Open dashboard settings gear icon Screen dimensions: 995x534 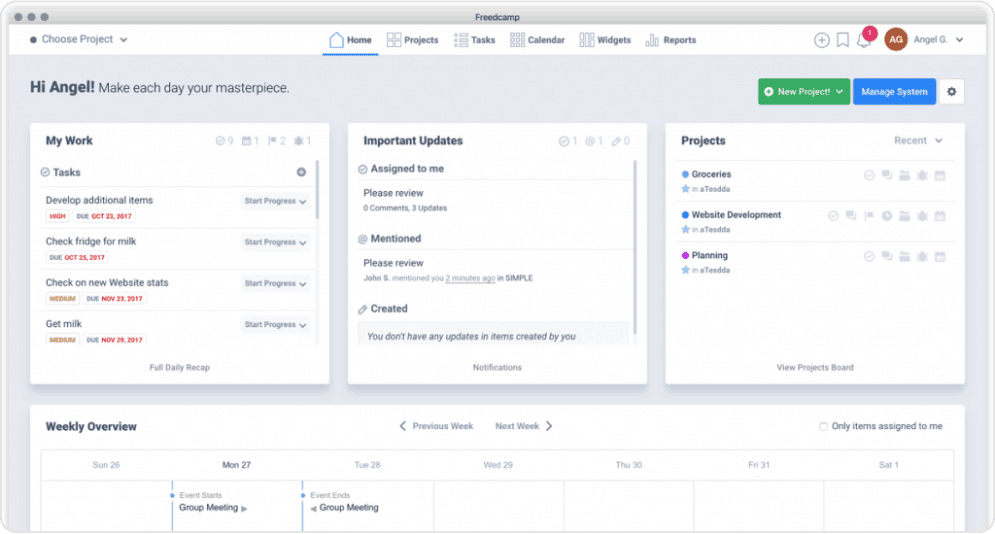click(x=951, y=92)
